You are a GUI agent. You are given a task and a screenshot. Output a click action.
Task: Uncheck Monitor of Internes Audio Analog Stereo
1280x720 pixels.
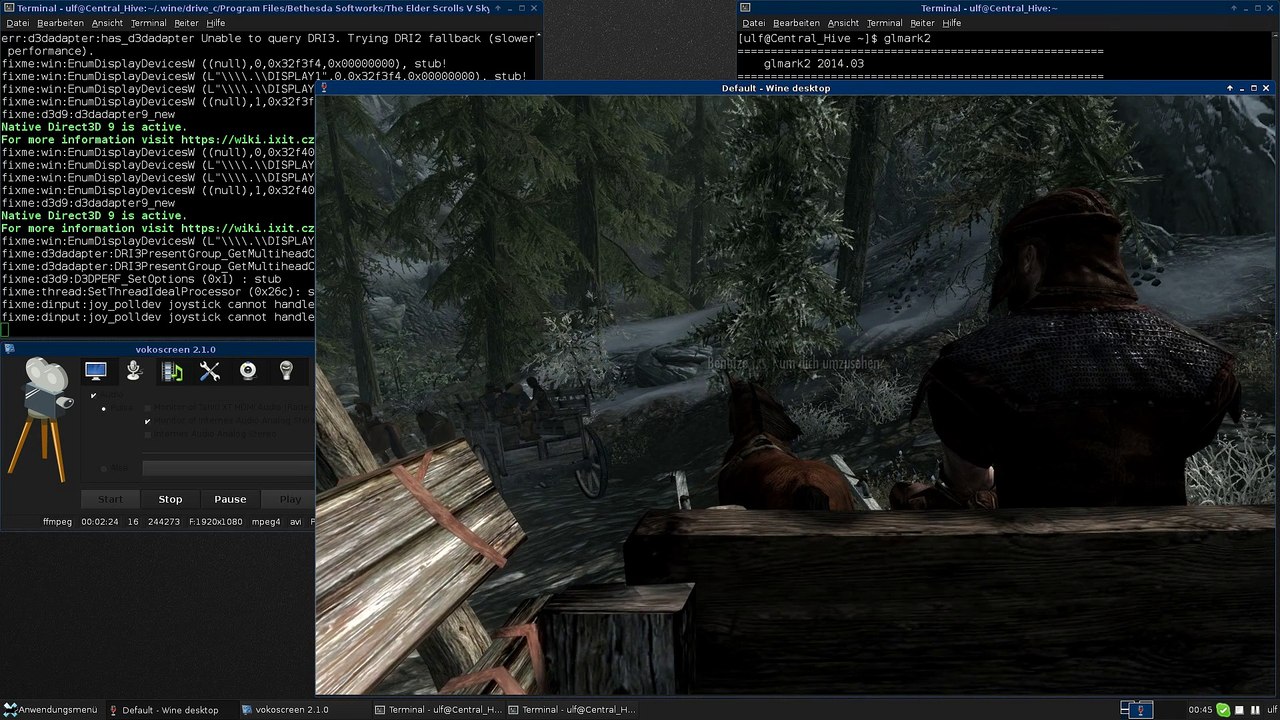(148, 421)
